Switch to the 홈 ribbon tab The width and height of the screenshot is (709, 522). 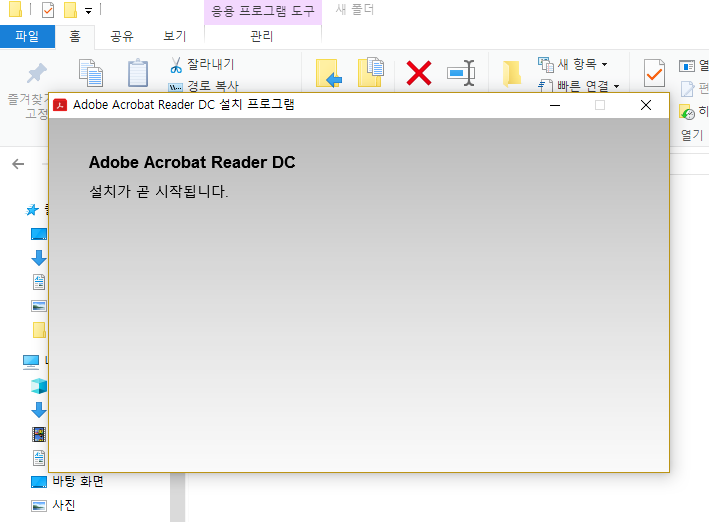(75, 36)
